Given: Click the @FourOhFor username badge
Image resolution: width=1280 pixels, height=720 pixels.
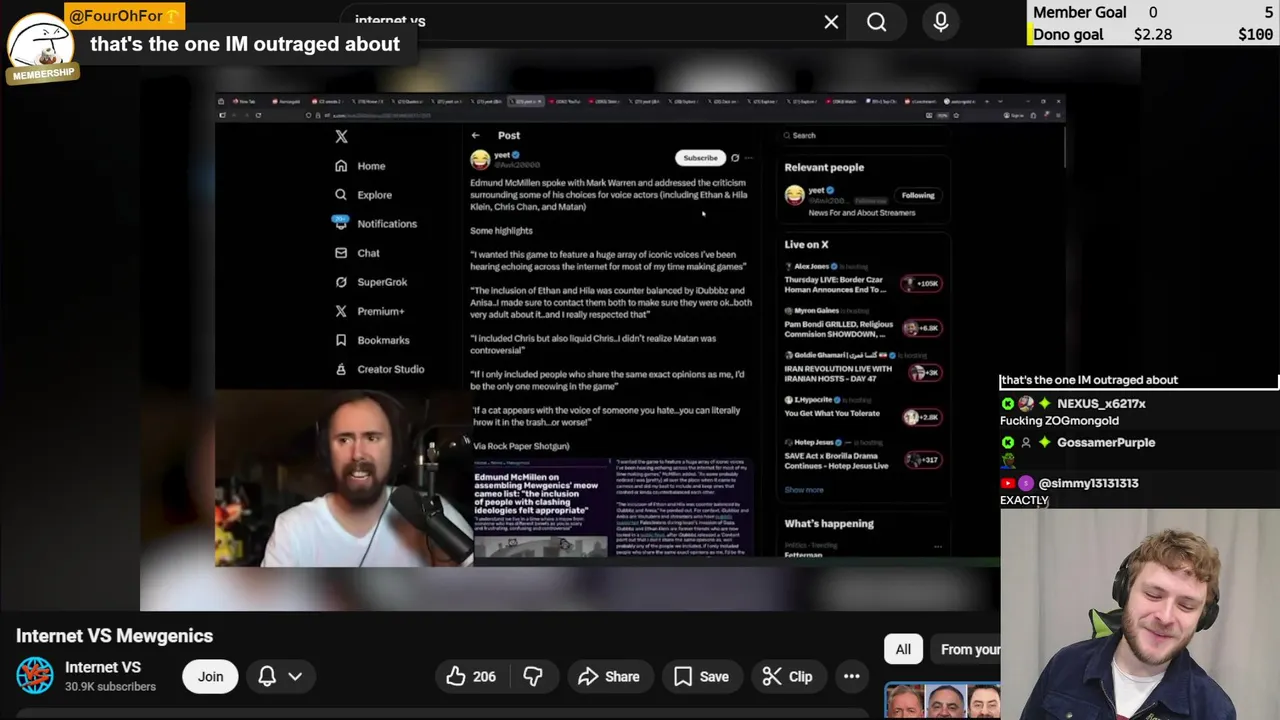Looking at the screenshot, I should (124, 16).
